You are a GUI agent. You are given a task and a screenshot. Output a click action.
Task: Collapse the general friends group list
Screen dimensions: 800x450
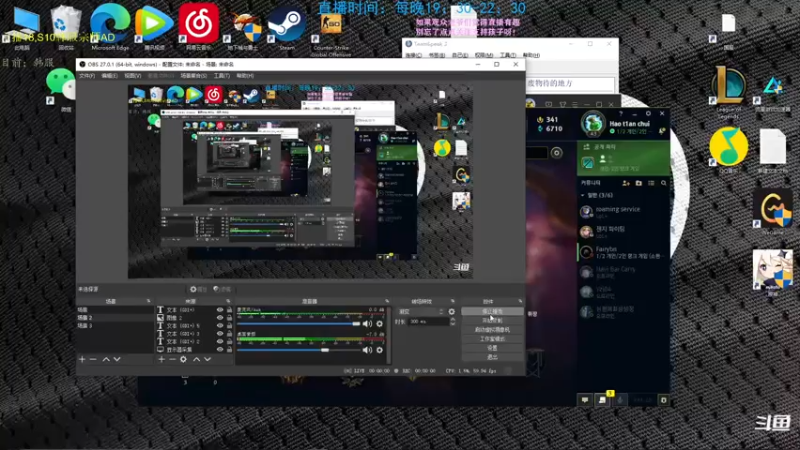583,195
